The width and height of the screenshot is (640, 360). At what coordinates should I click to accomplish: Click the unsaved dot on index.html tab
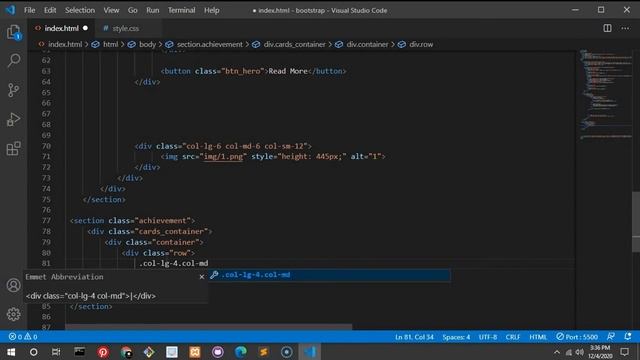click(x=85, y=28)
